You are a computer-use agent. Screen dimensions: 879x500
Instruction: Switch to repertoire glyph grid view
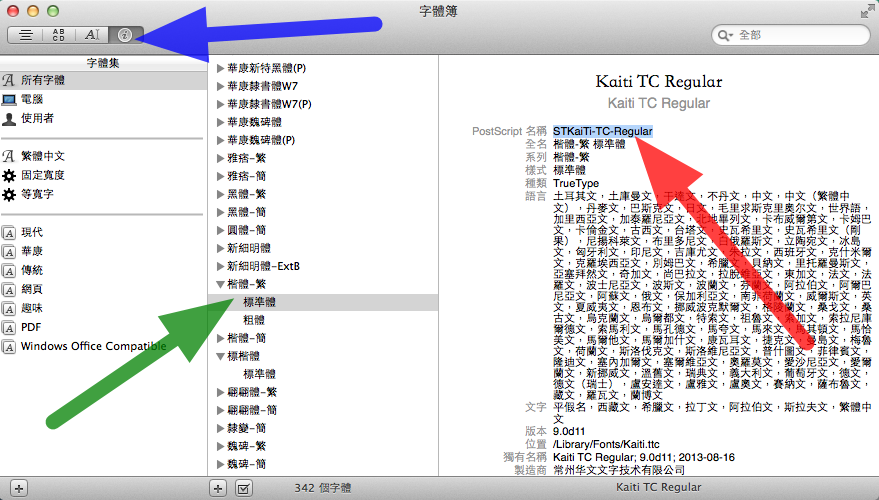[58, 35]
